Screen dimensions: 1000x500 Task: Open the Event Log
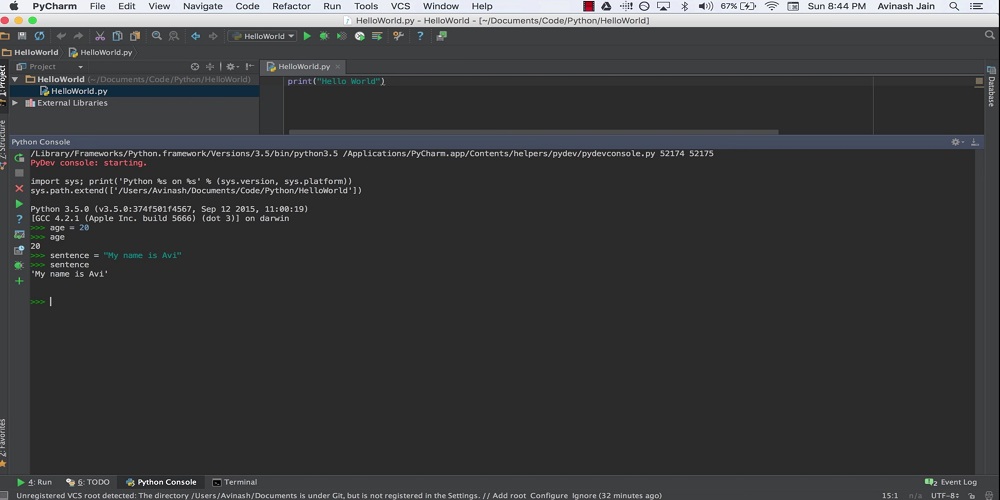[951, 482]
